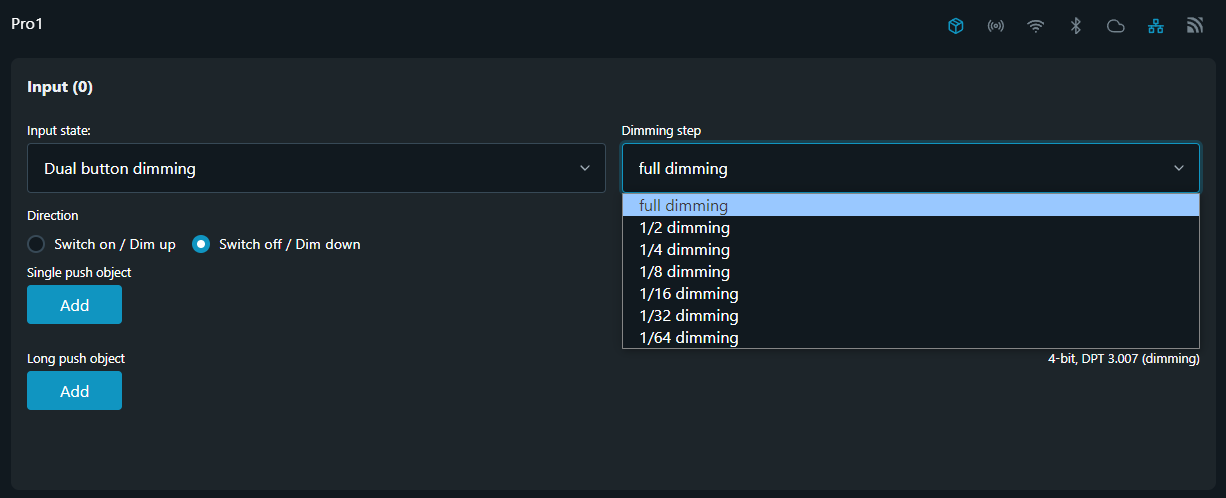Add a Long push object
This screenshot has height=498, width=1226.
point(74,391)
